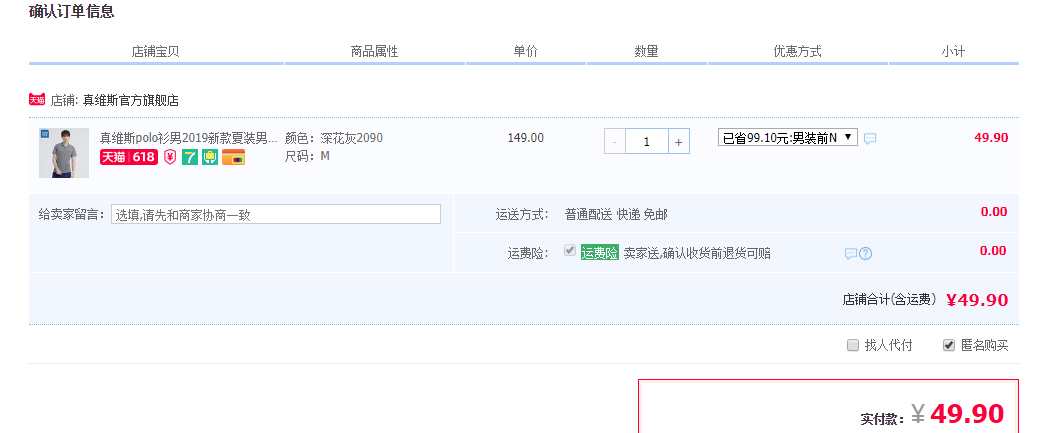Image resolution: width=1060 pixels, height=433 pixels.
Task: Click the item subtotal 49.90
Action: [991, 138]
